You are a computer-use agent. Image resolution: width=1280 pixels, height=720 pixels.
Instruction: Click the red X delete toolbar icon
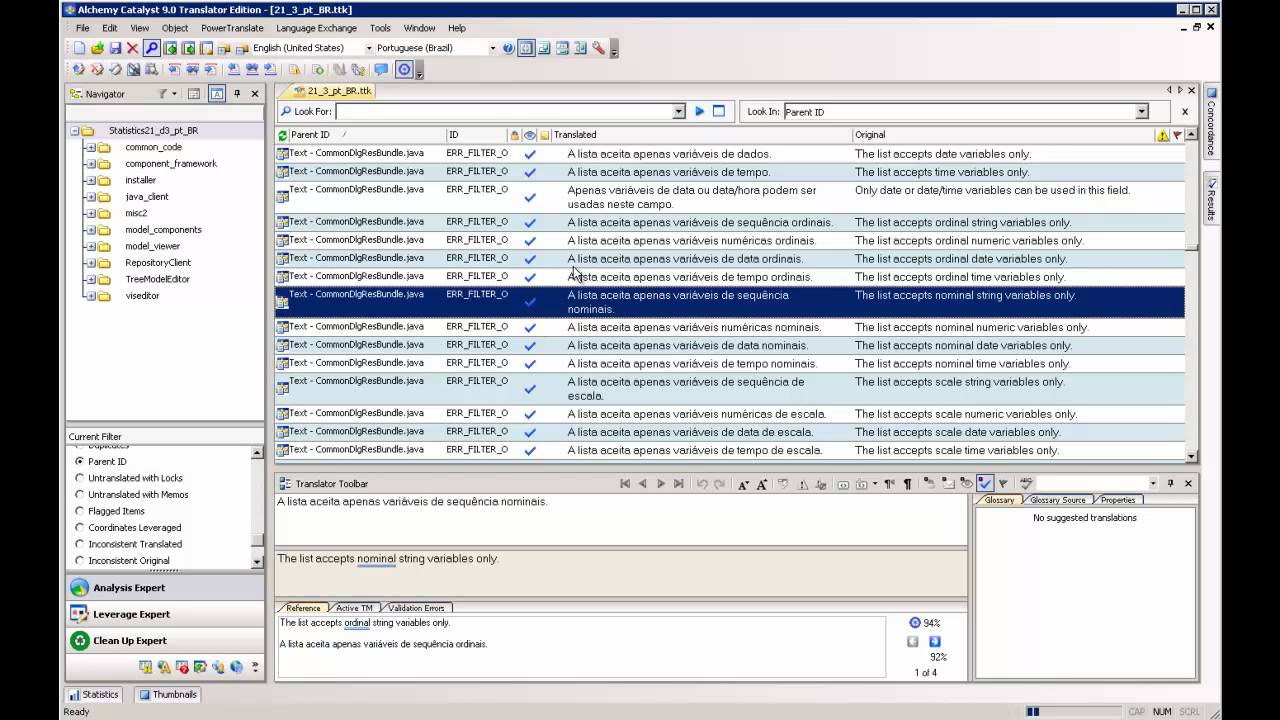coord(132,48)
